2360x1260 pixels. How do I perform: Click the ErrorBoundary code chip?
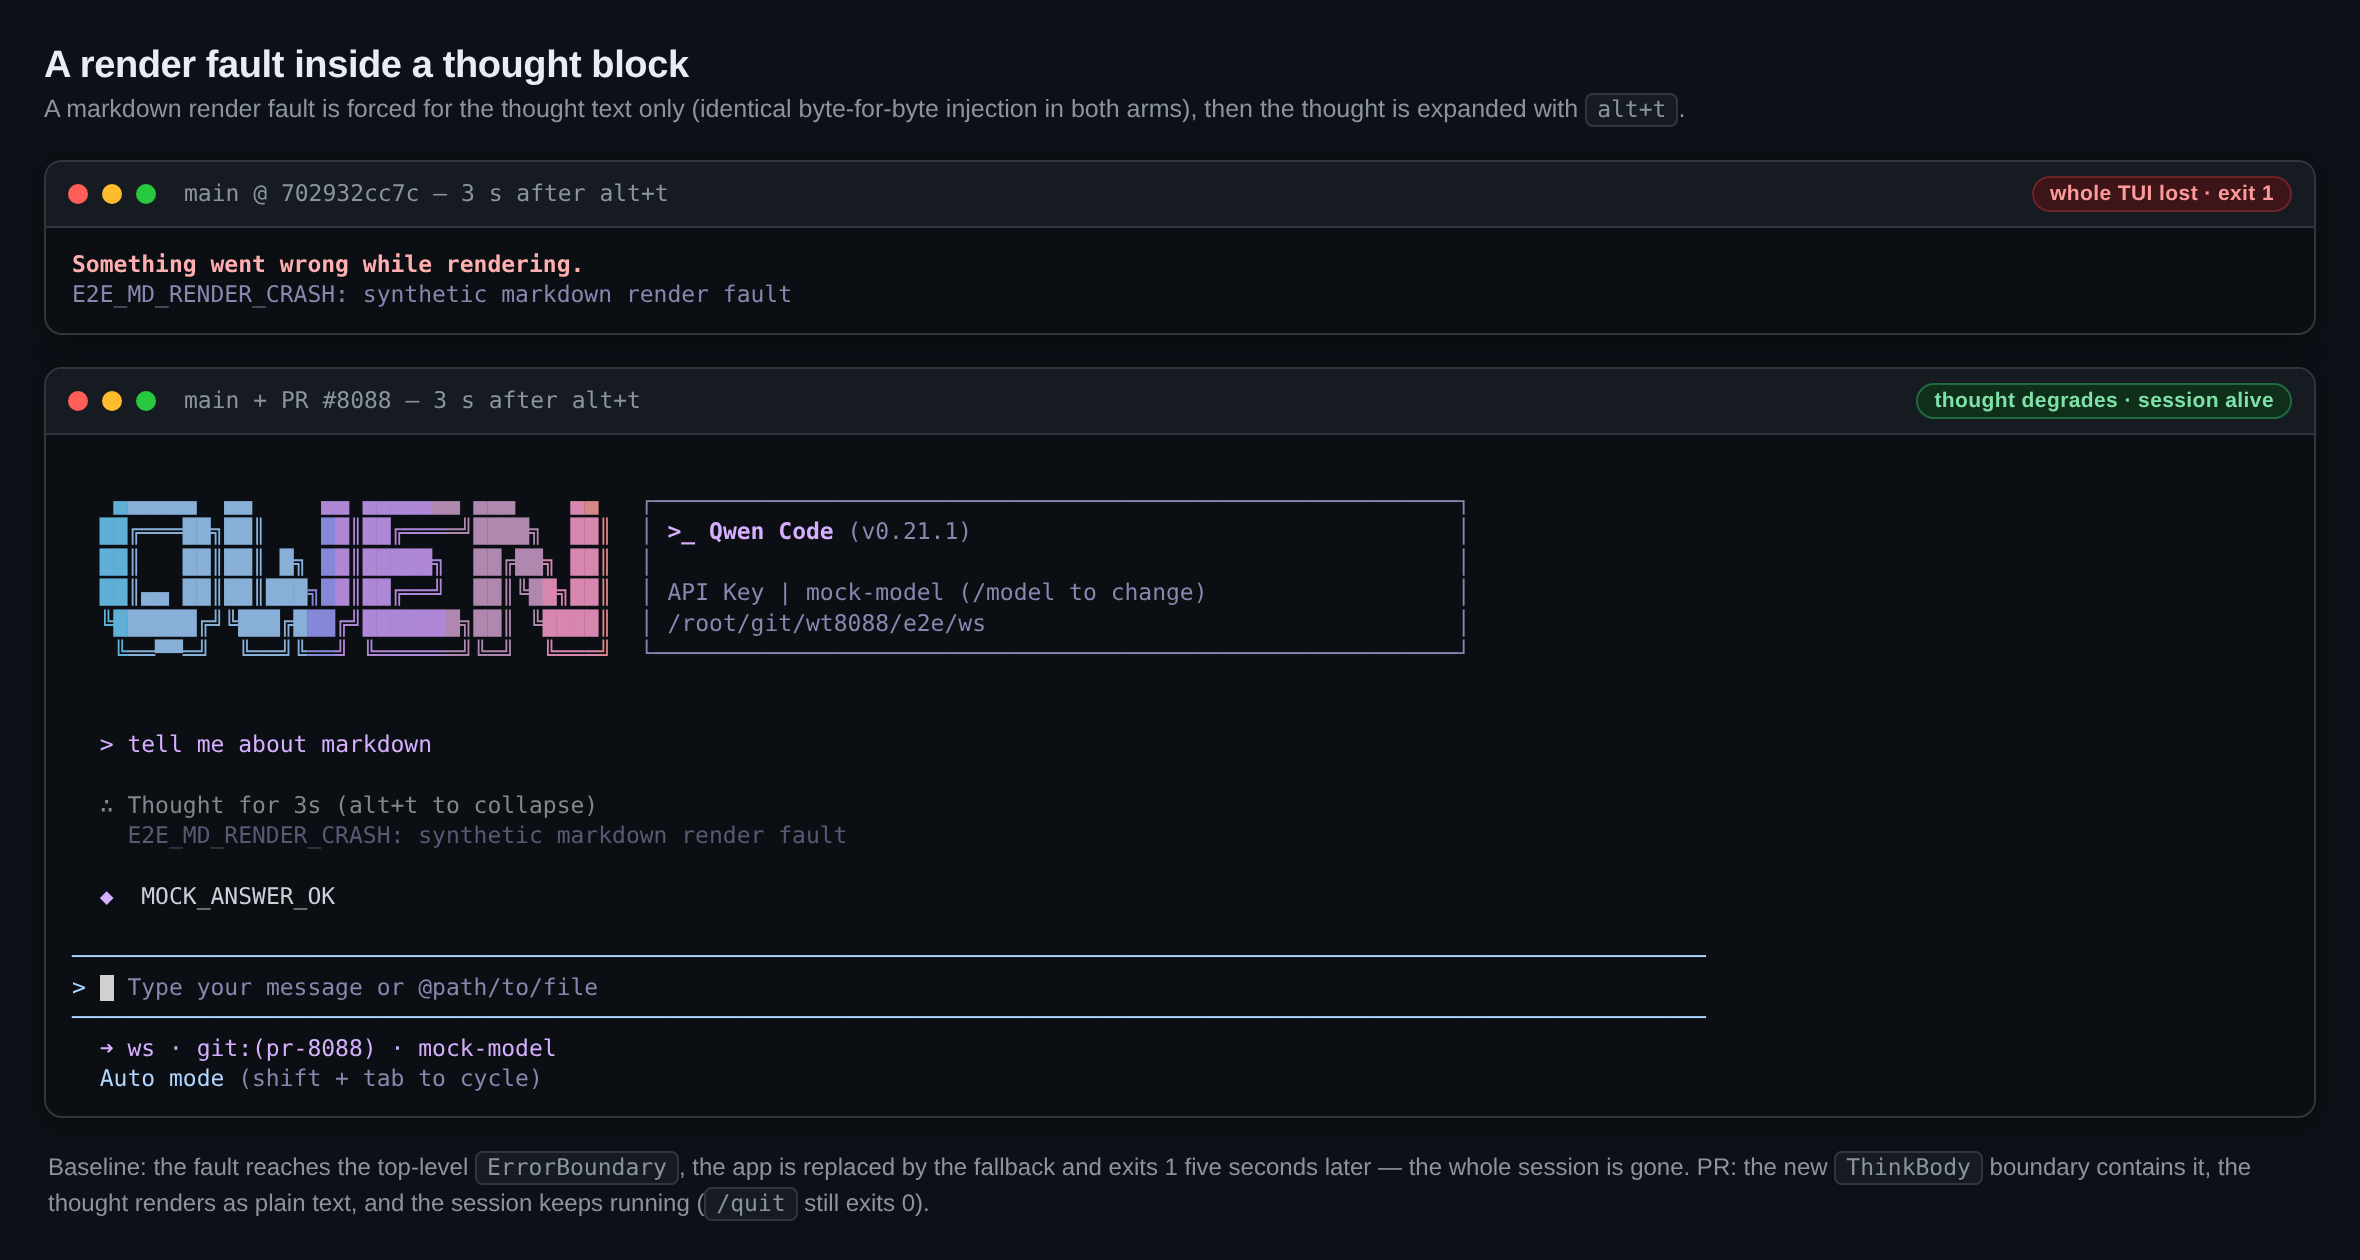[x=577, y=1168]
